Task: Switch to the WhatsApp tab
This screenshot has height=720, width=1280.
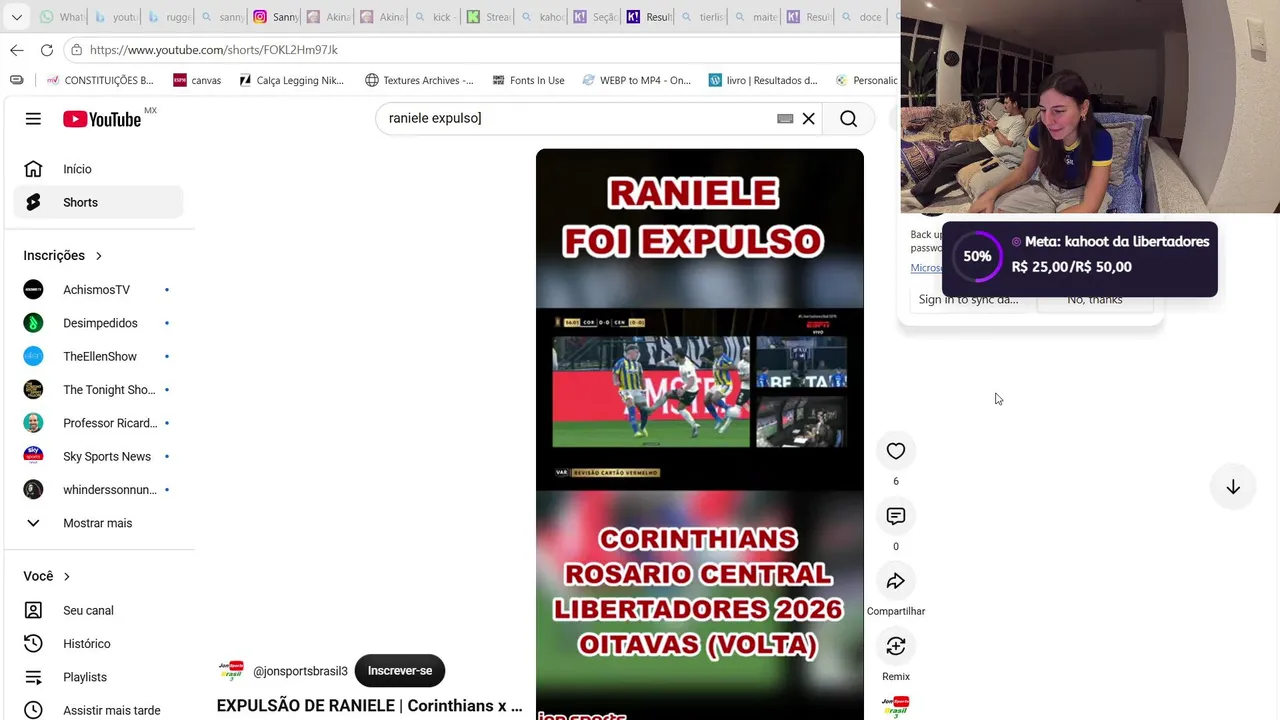Action: coord(62,17)
